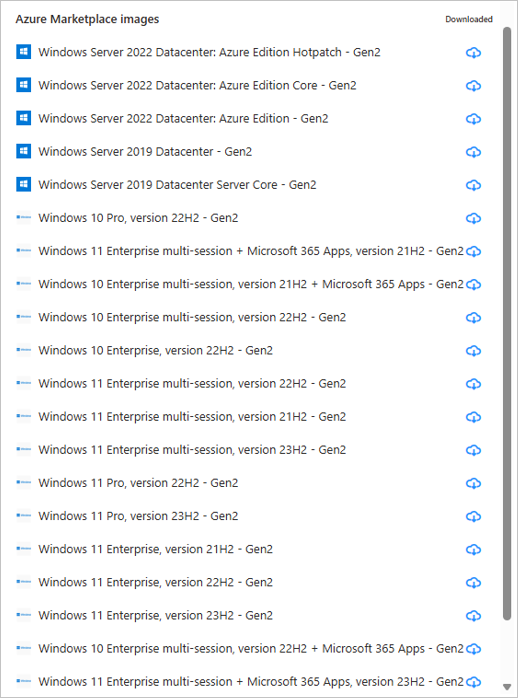
Task: Select Windows 11 Enterprise multi-session, version 22H2 text
Action: coord(192,383)
